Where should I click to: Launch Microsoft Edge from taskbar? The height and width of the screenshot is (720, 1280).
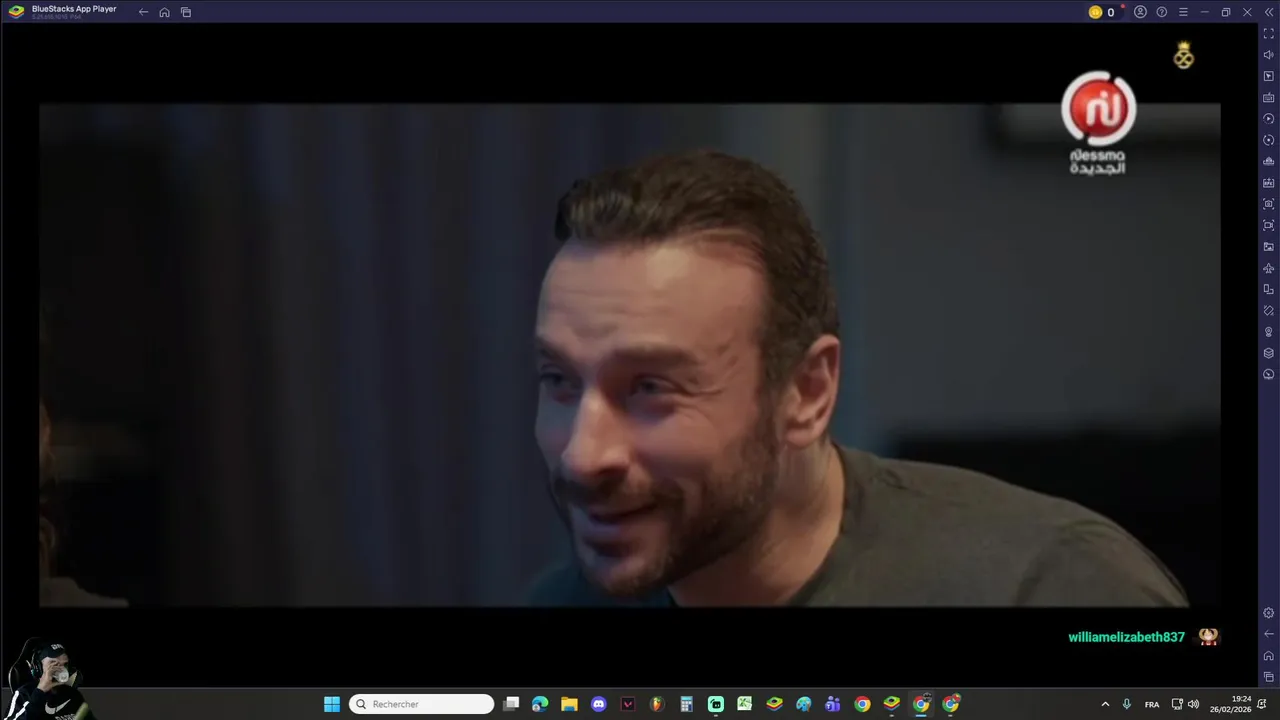click(x=540, y=704)
